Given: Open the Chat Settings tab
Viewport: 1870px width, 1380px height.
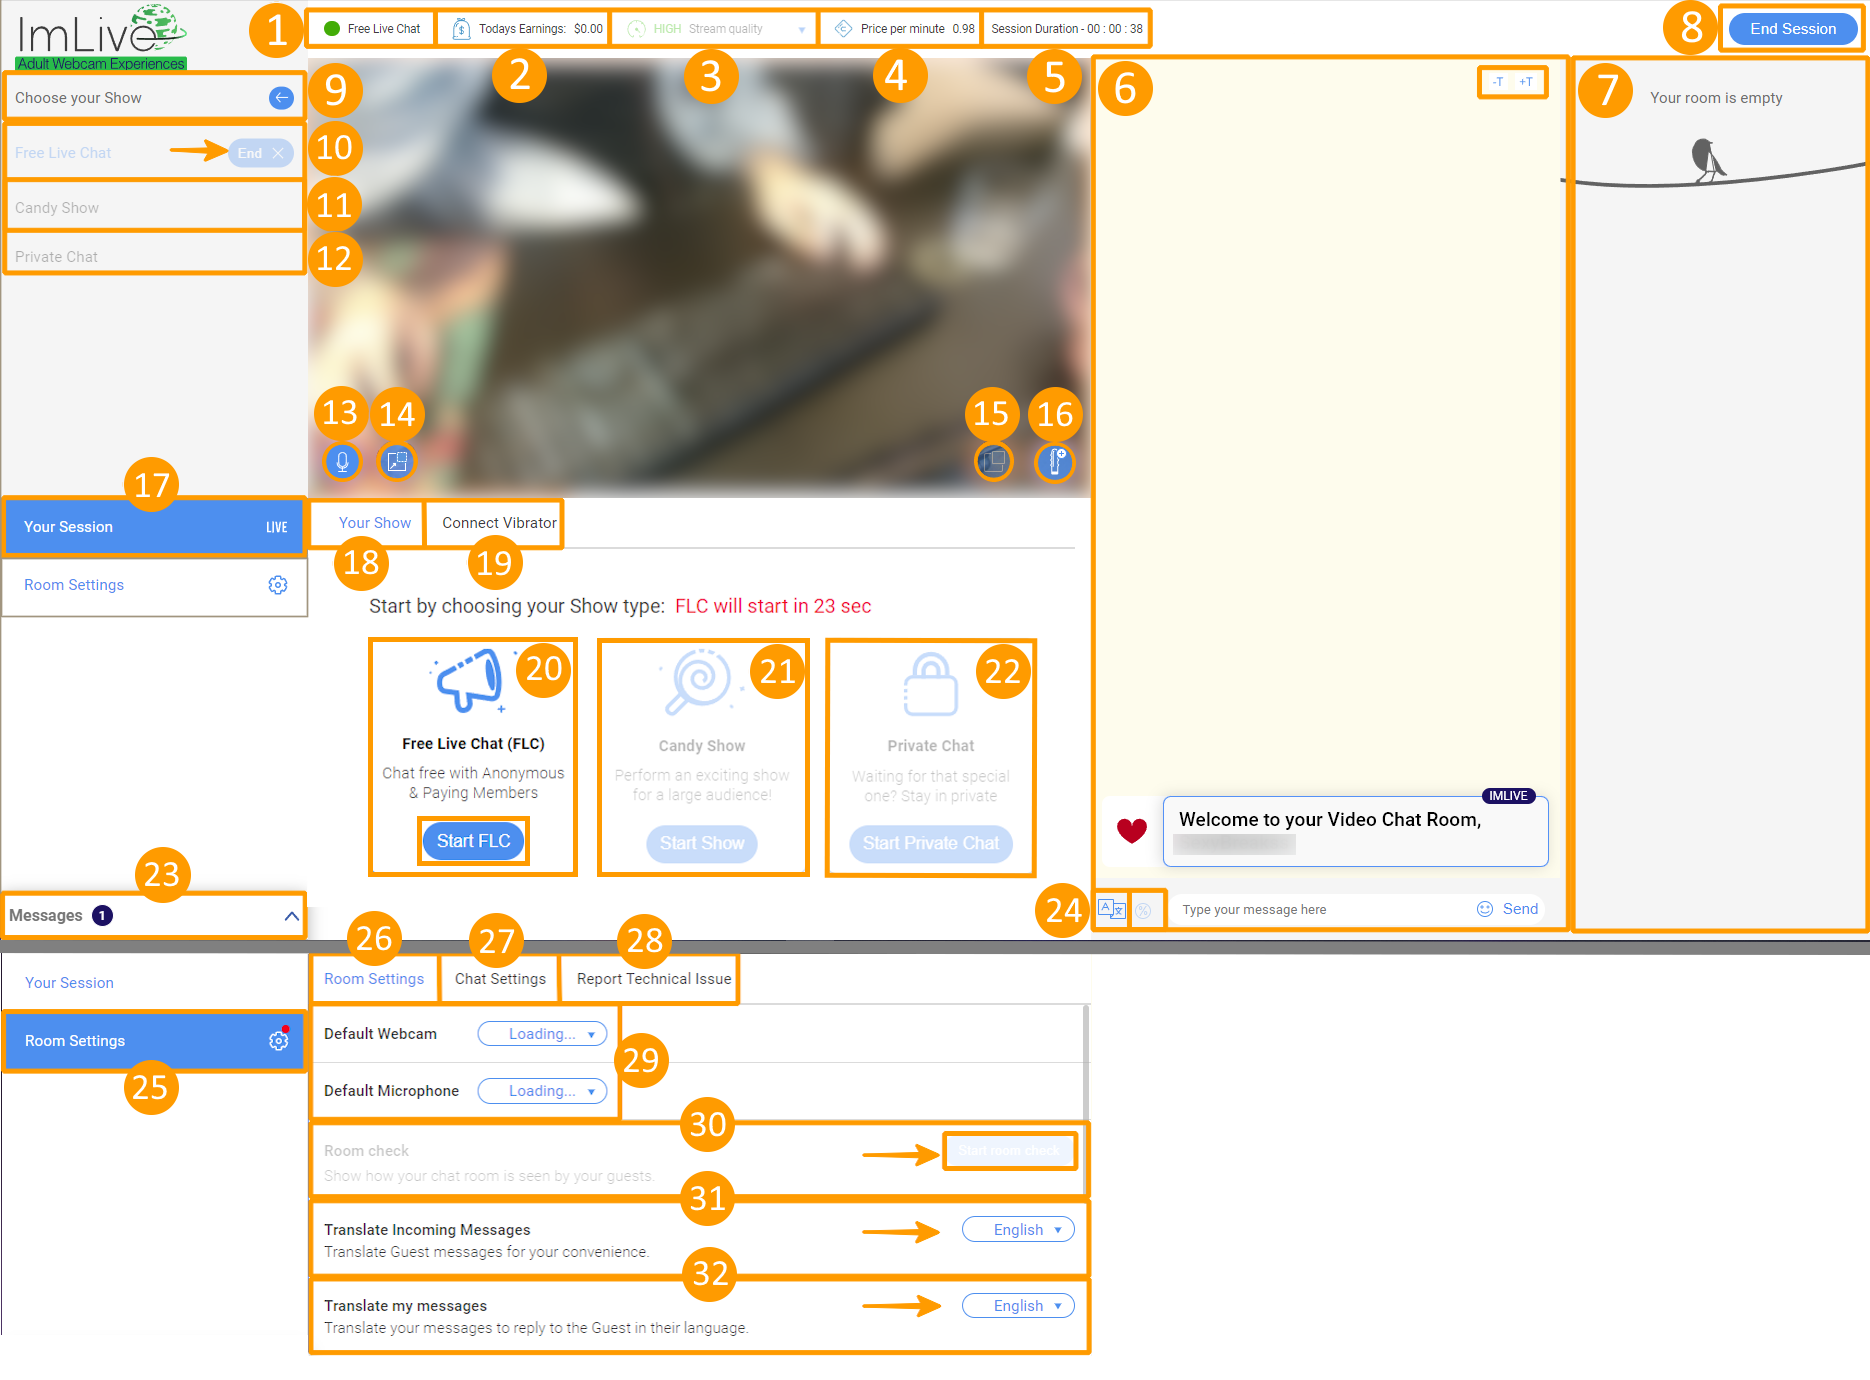Looking at the screenshot, I should point(500,979).
